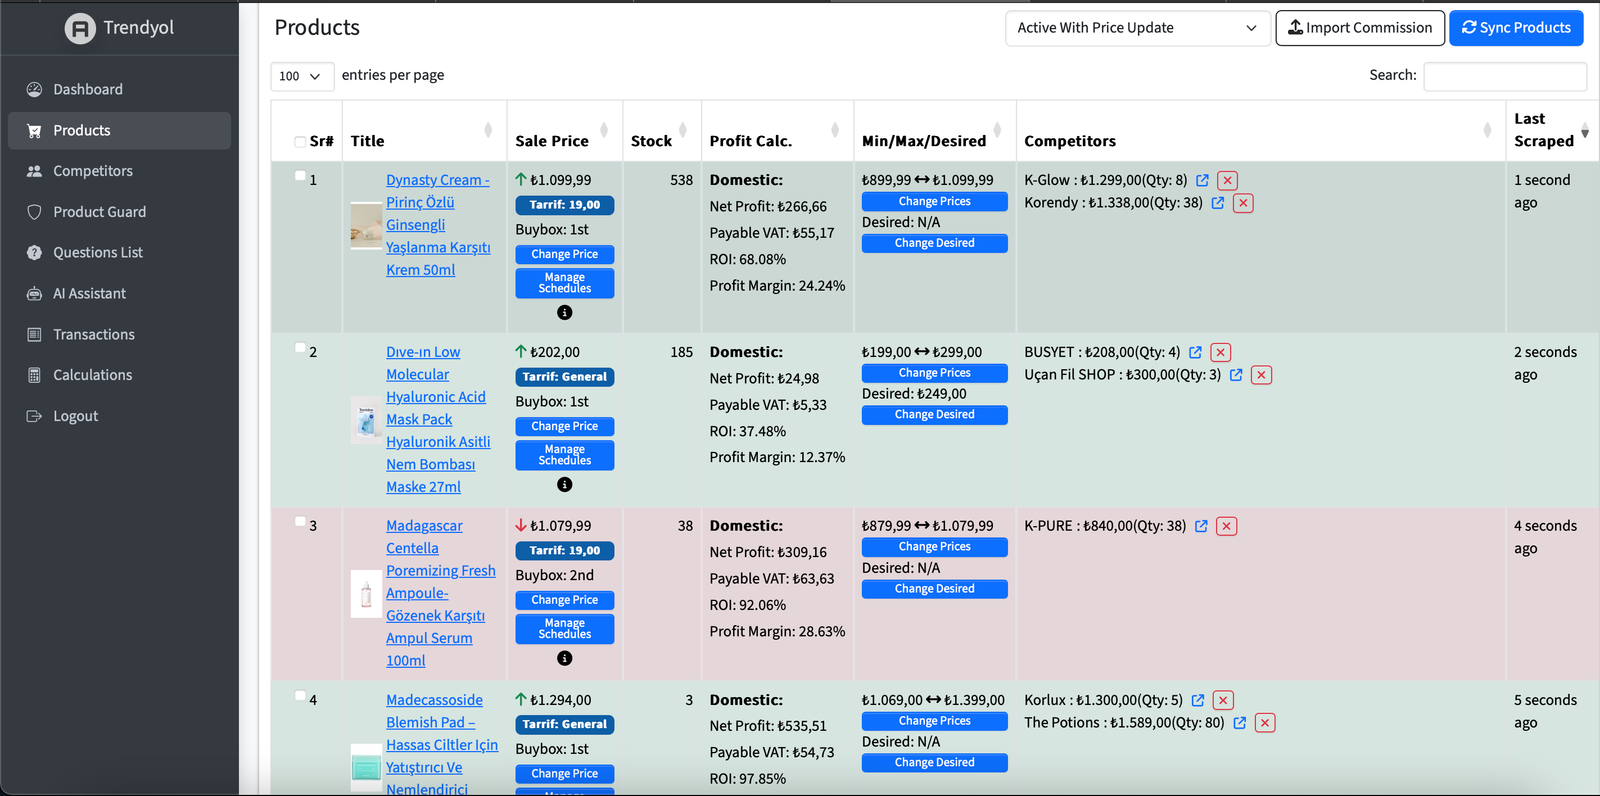This screenshot has height=796, width=1600.
Task: Click info icon under Dynasty Cream schedules
Action: click(x=565, y=313)
